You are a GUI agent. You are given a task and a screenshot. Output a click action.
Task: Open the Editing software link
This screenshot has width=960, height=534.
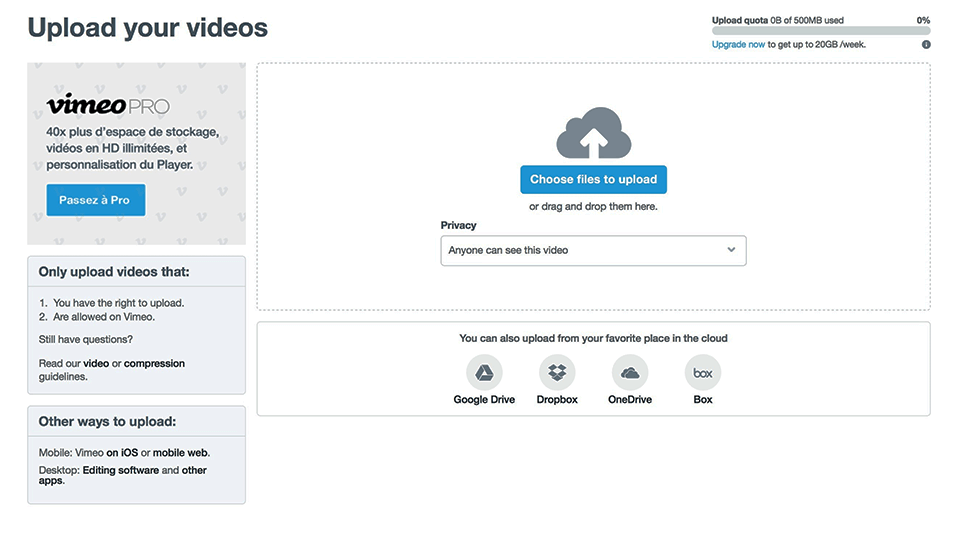121,470
